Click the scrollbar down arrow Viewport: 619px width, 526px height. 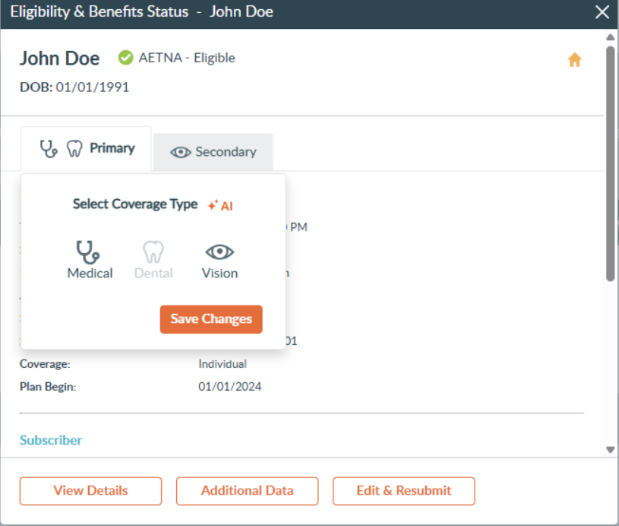[610, 450]
